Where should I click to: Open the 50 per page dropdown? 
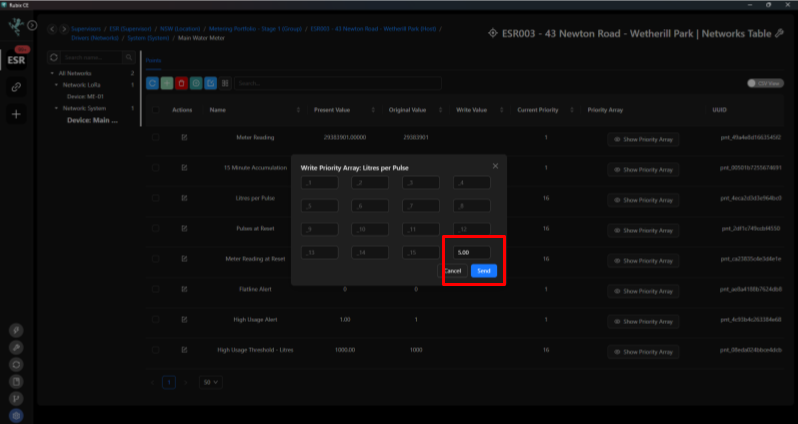coord(211,382)
